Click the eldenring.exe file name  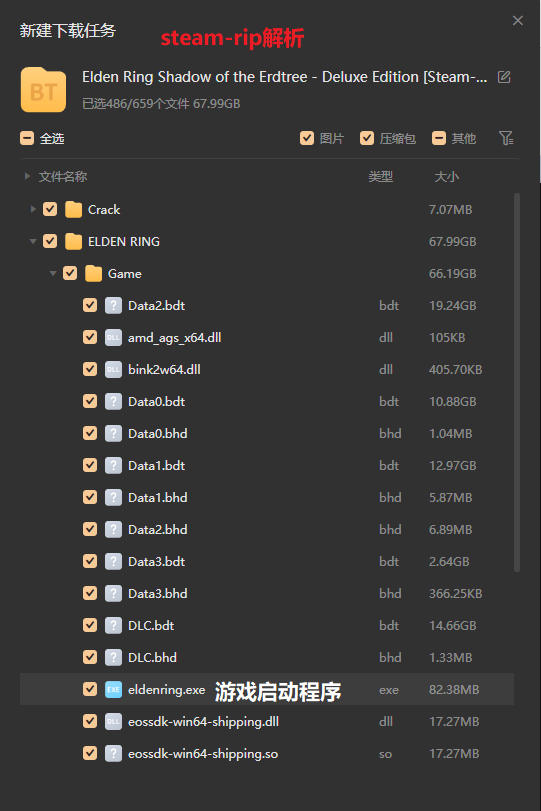[167, 689]
